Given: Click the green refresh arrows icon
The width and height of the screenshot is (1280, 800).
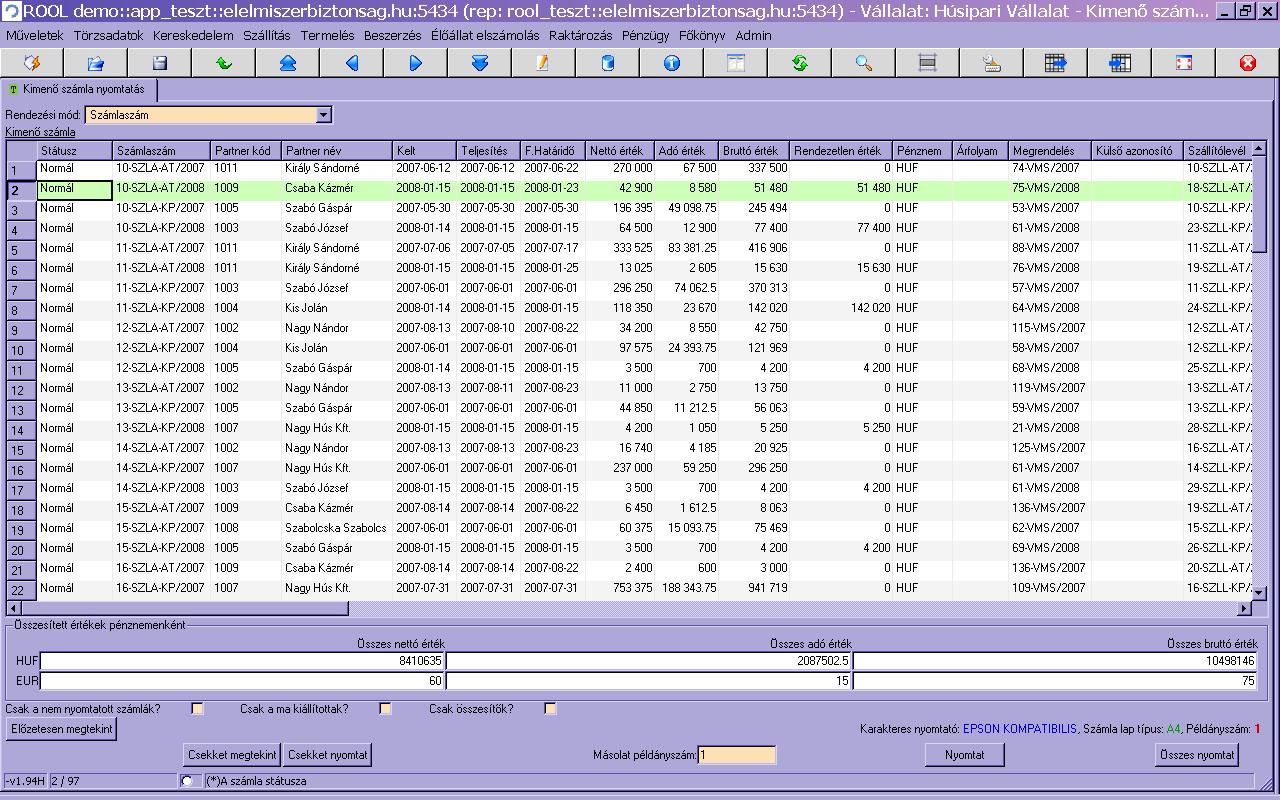Looking at the screenshot, I should tap(800, 63).
